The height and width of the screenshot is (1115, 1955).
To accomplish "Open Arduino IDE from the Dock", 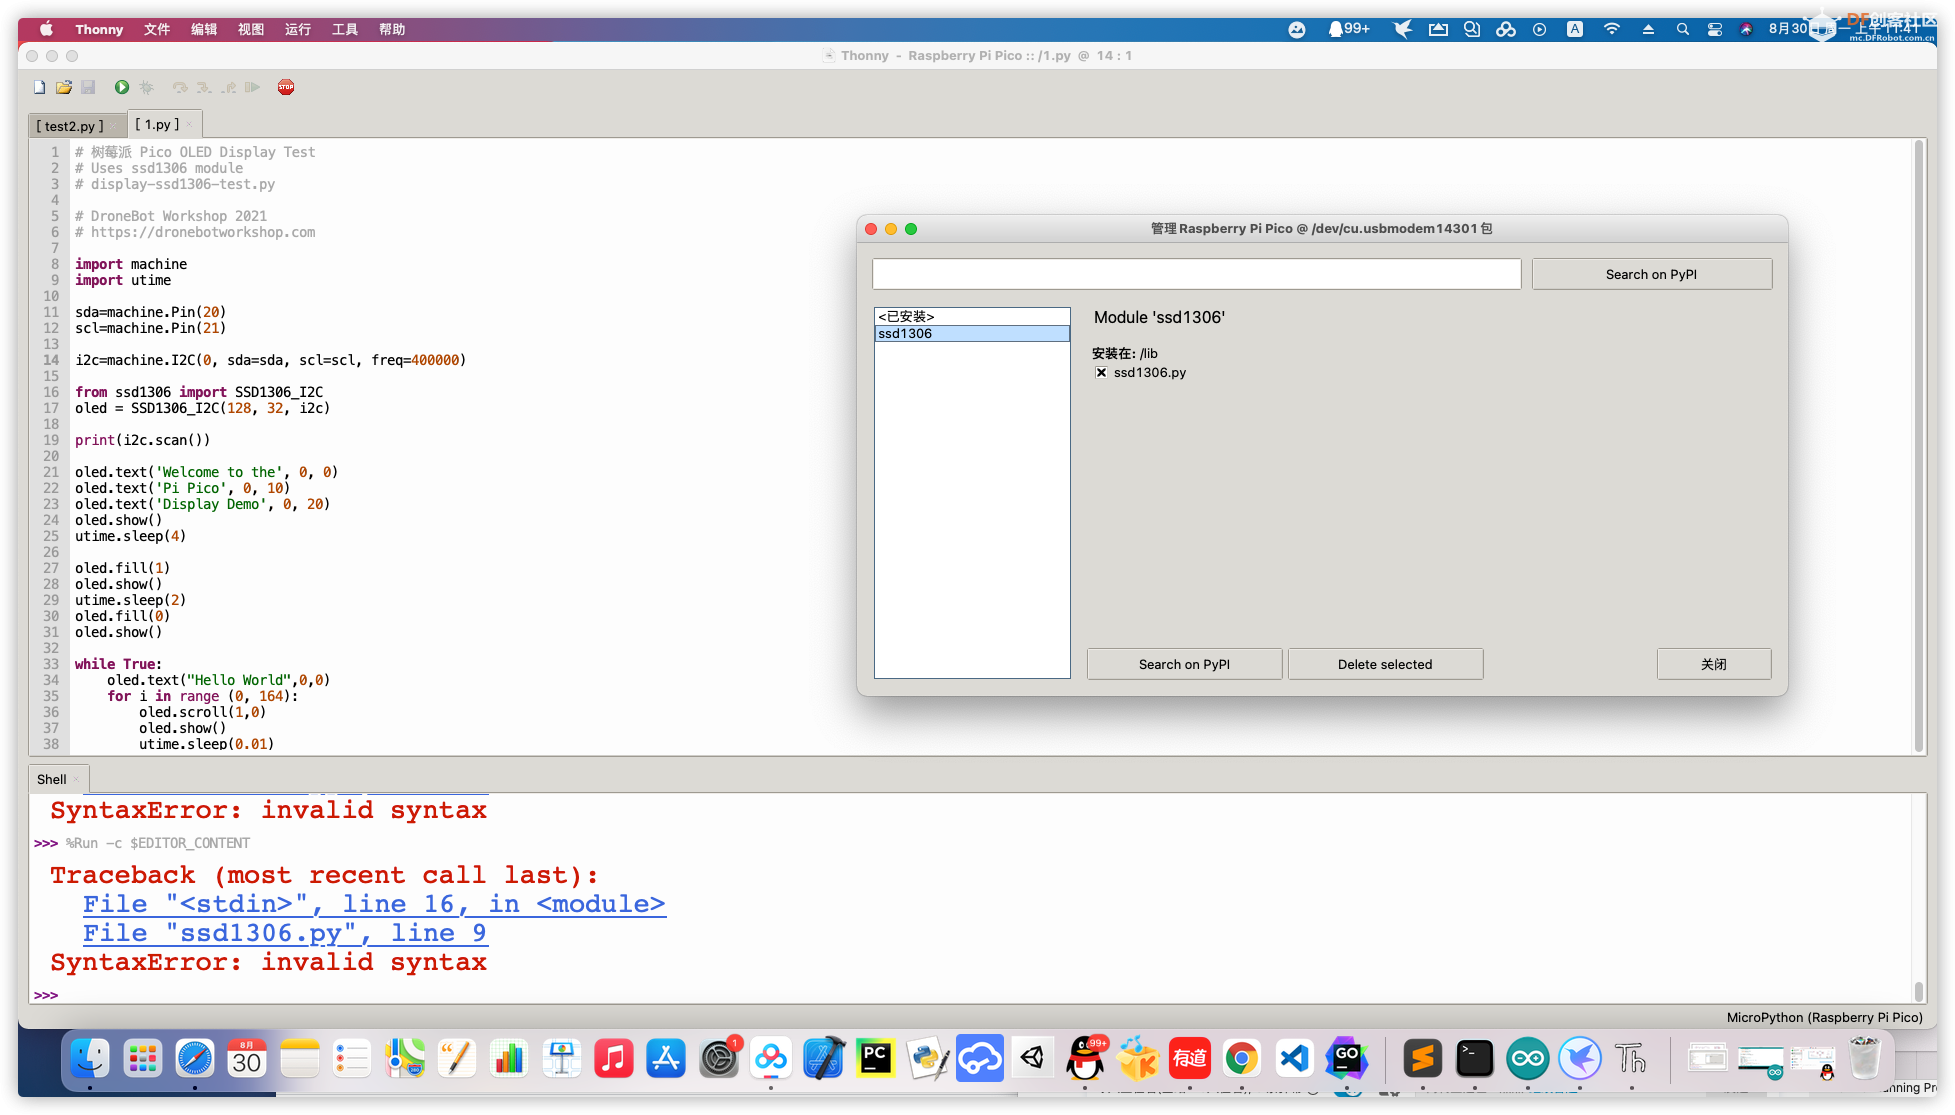I will pos(1528,1058).
